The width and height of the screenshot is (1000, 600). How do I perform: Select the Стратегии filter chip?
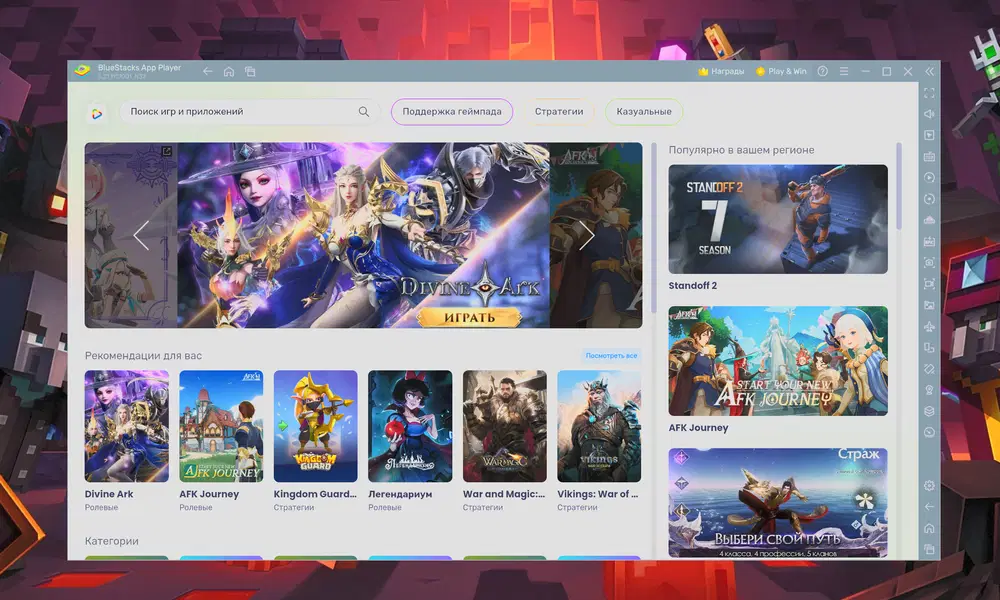coord(559,112)
